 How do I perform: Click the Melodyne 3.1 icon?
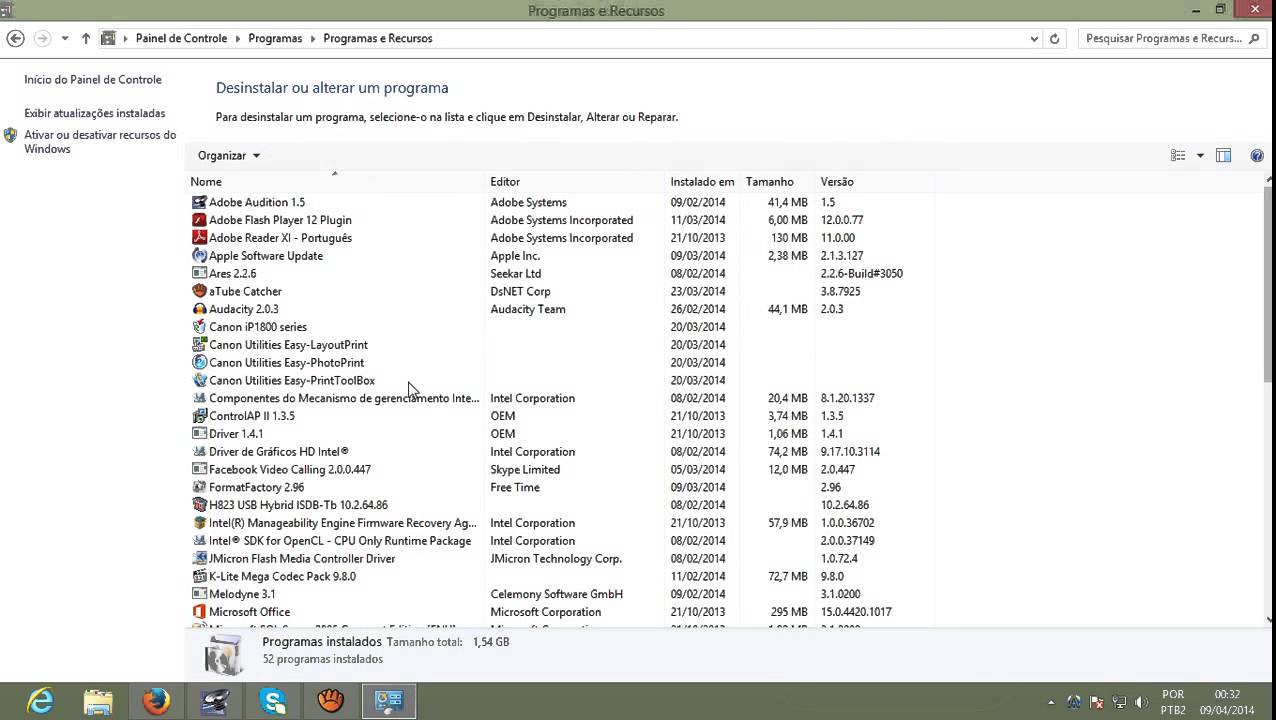click(199, 594)
